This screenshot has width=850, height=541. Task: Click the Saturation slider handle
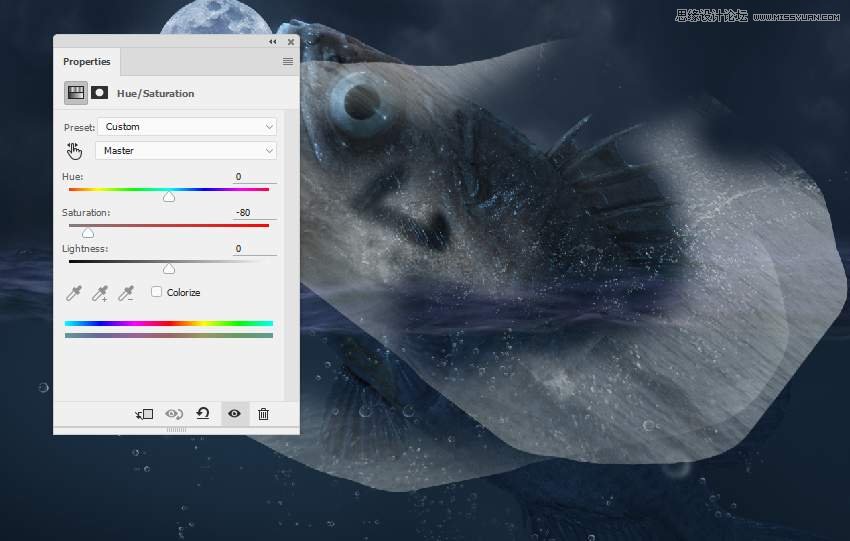click(x=88, y=233)
